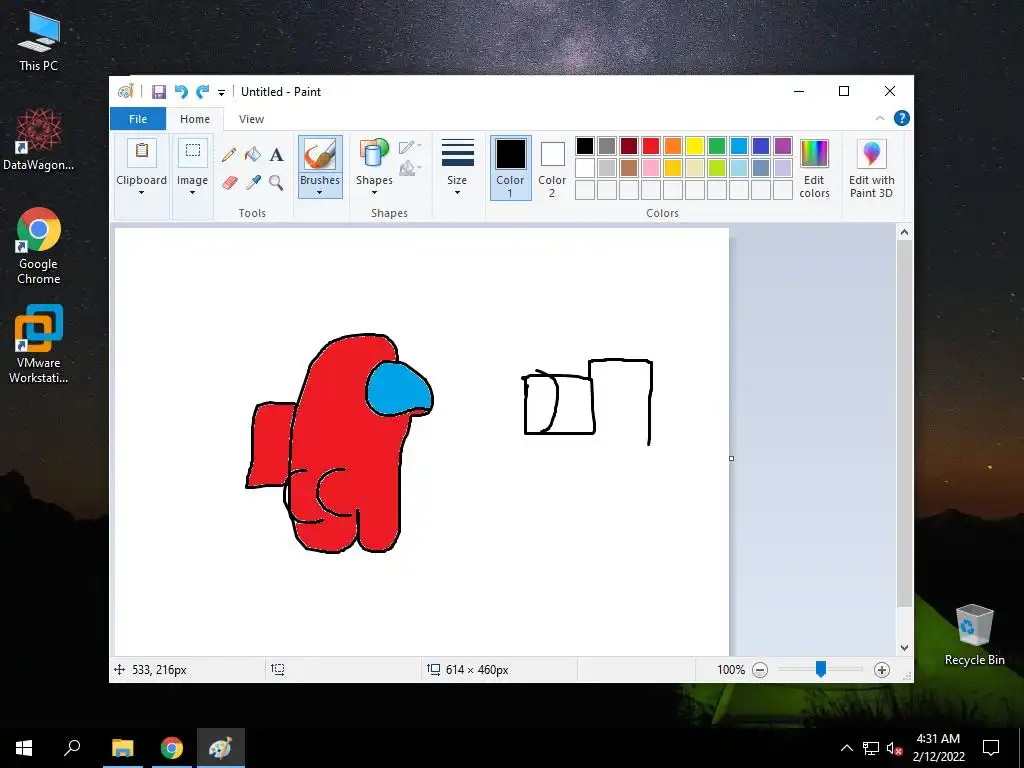Image resolution: width=1024 pixels, height=768 pixels.
Task: Pick the red color swatch
Action: click(651, 146)
